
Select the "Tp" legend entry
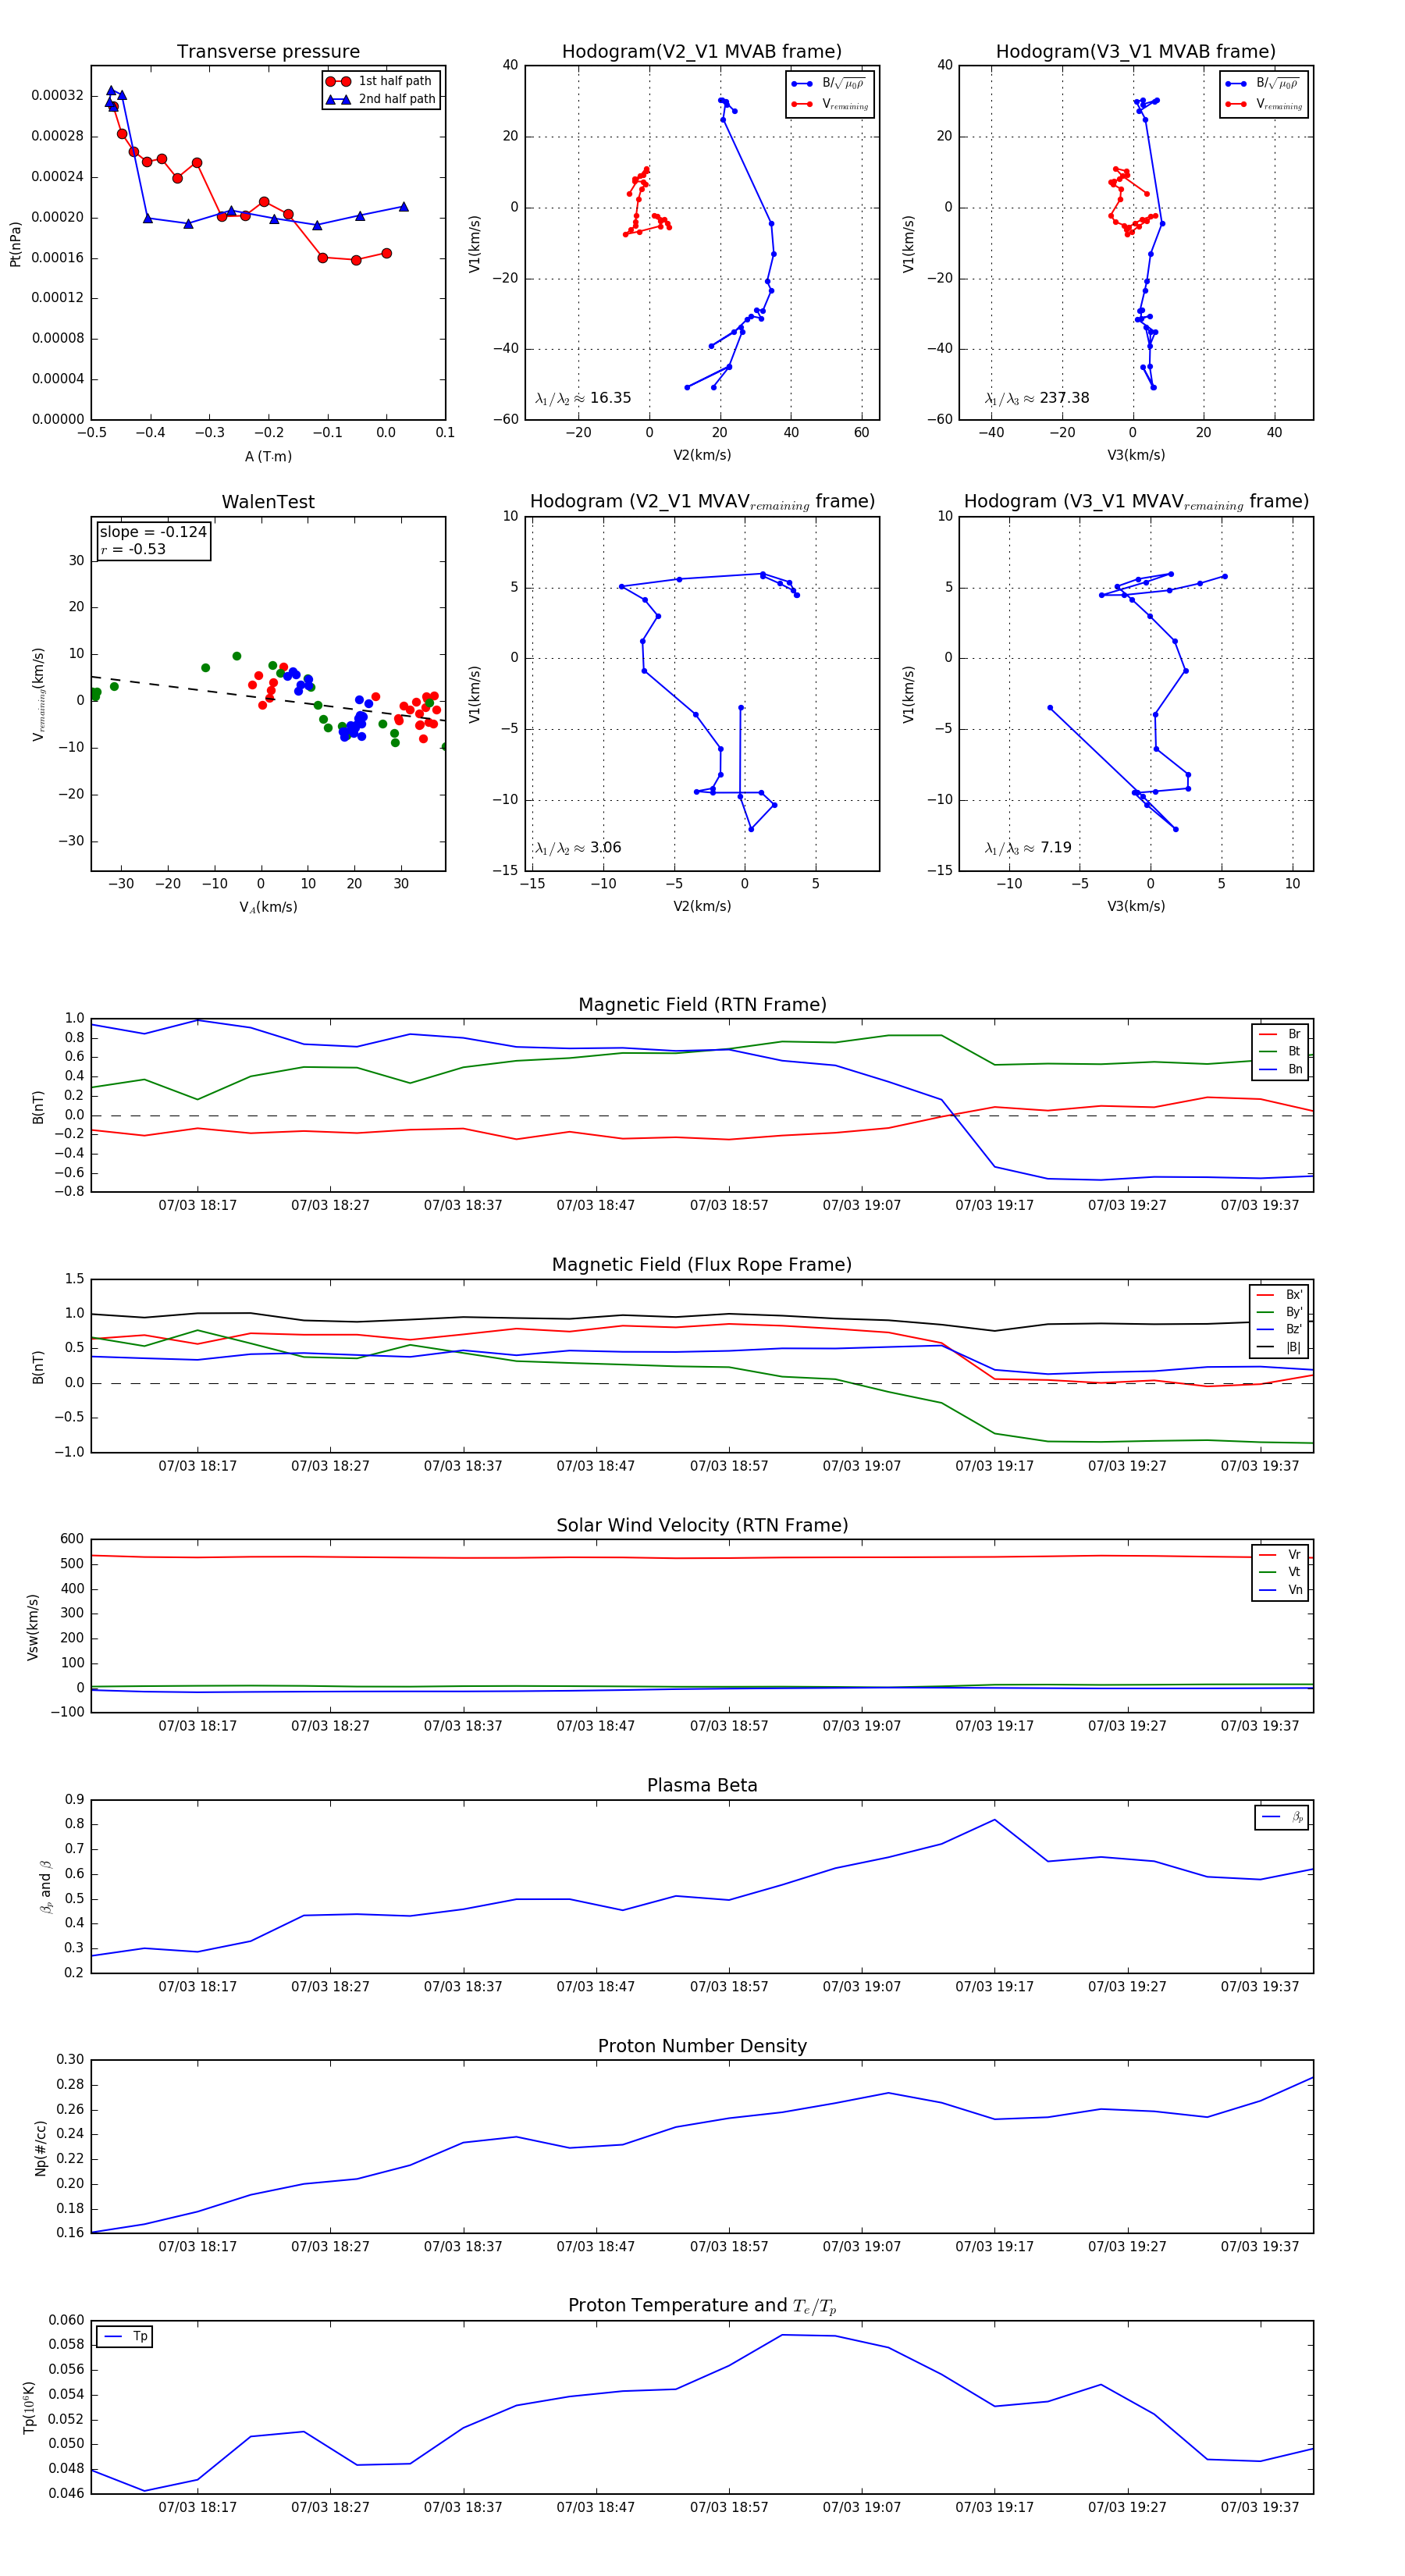(125, 2337)
